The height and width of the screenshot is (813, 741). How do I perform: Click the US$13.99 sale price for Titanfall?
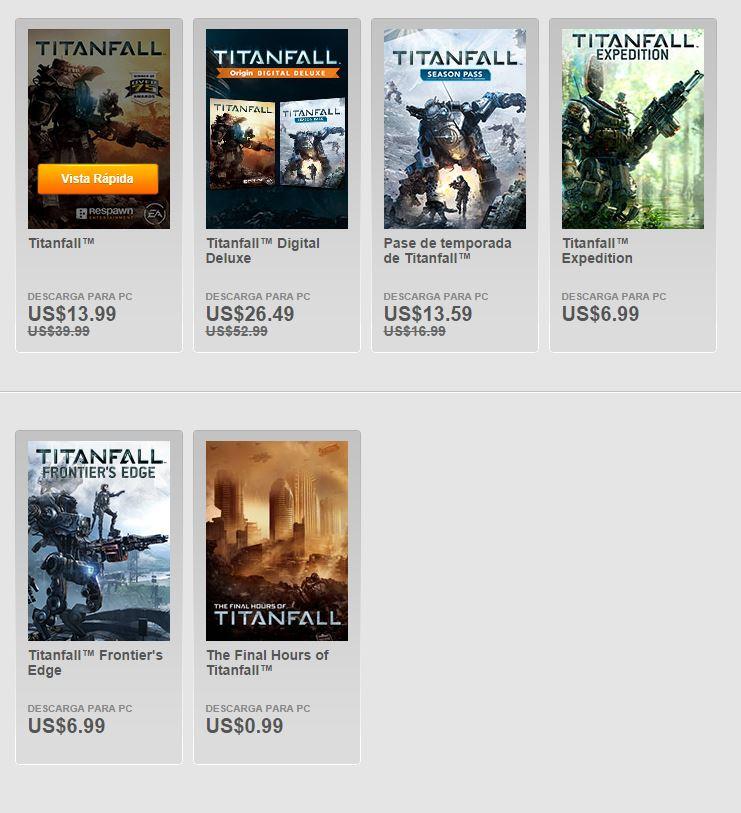pos(72,314)
